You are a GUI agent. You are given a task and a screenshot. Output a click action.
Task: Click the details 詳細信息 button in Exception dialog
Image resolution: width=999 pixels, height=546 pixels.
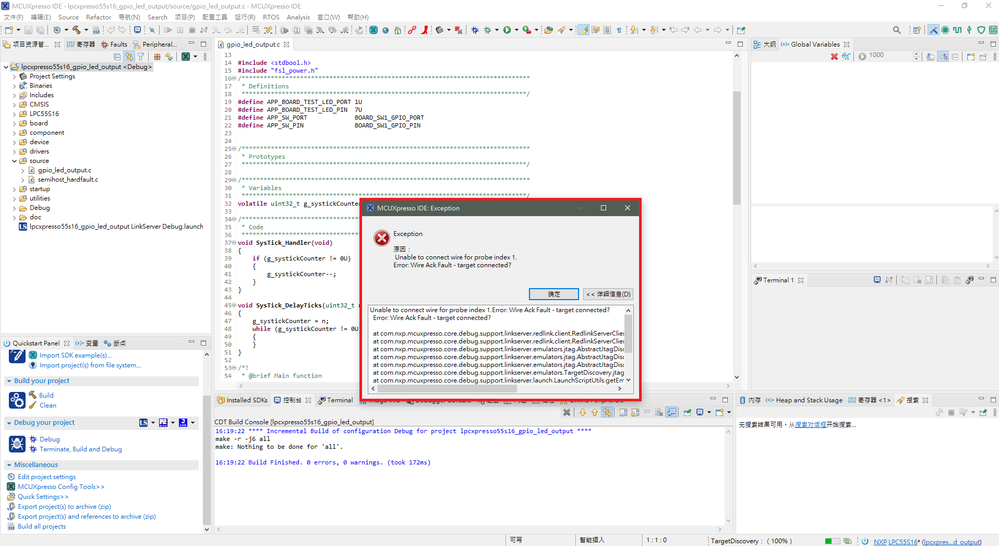pos(608,294)
